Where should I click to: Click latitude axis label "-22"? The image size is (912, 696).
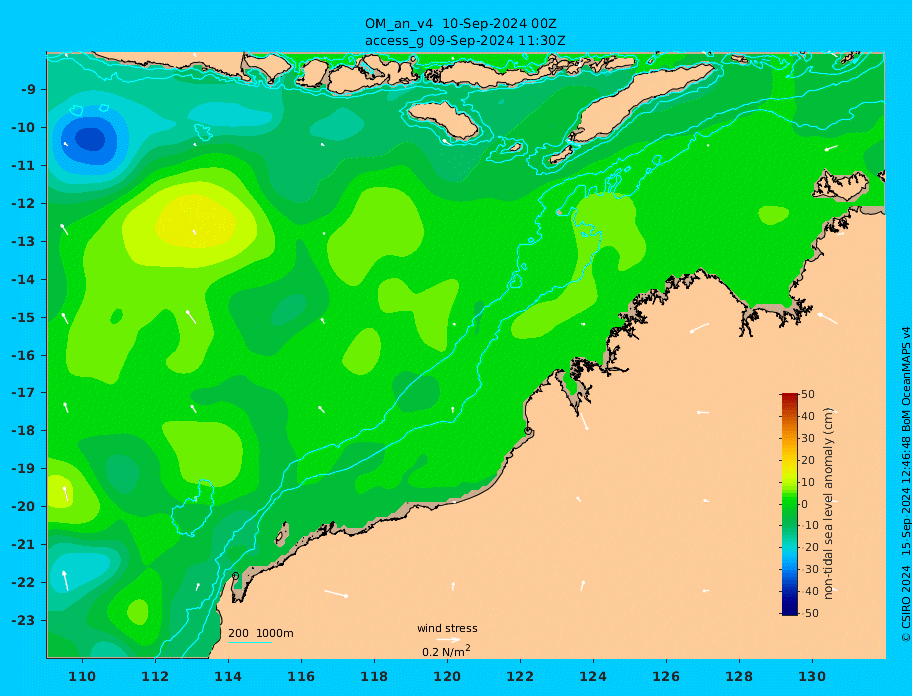(x=23, y=583)
